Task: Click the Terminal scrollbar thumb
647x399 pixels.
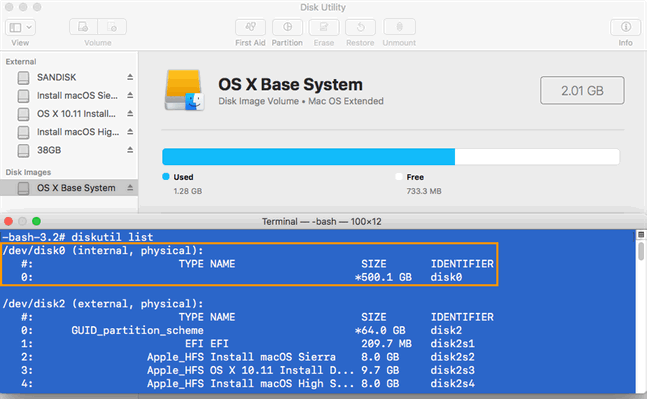Action: click(641, 251)
